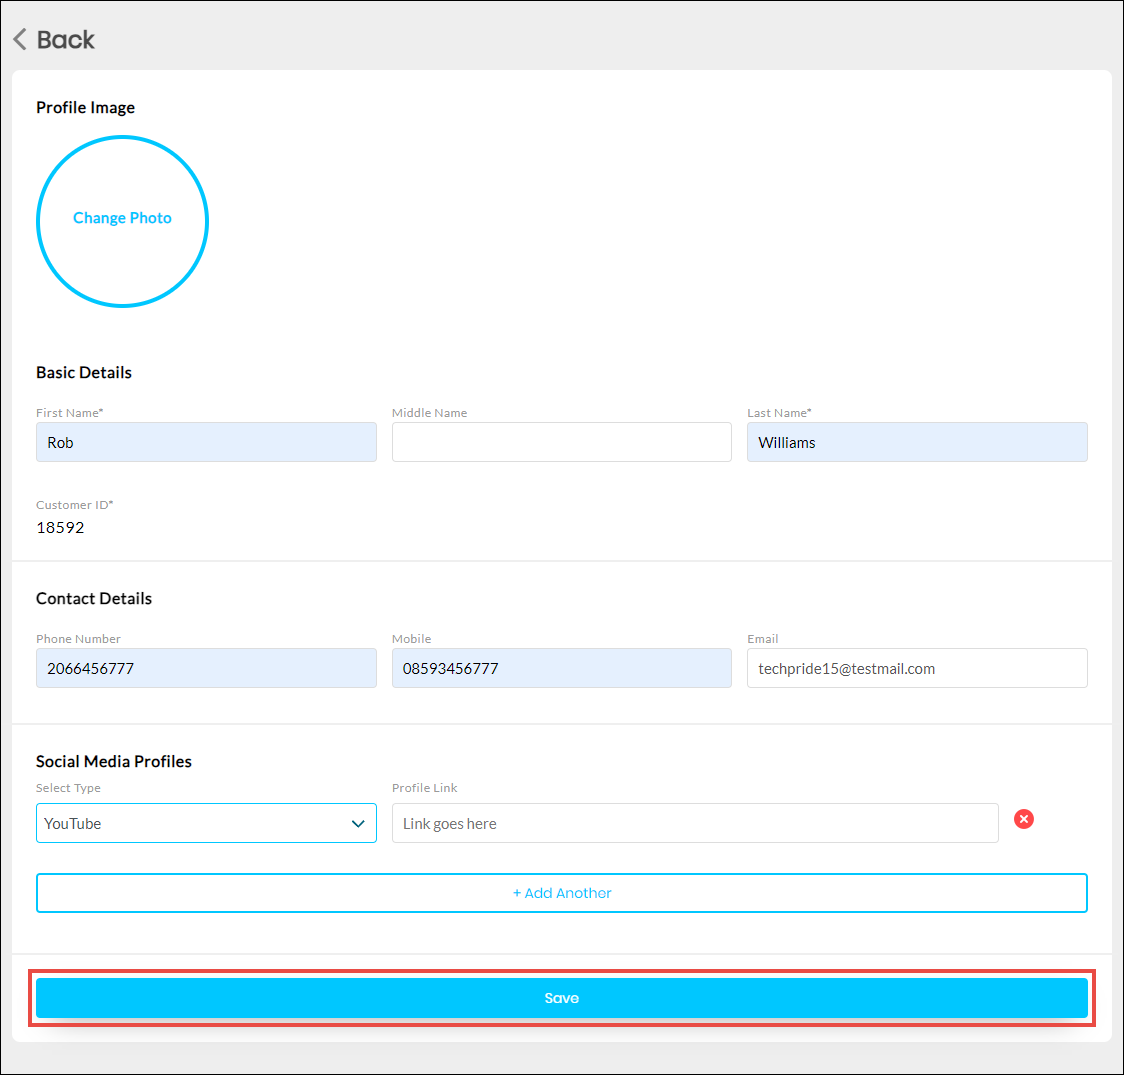Select the Last Name field with Williams

pyautogui.click(x=916, y=442)
